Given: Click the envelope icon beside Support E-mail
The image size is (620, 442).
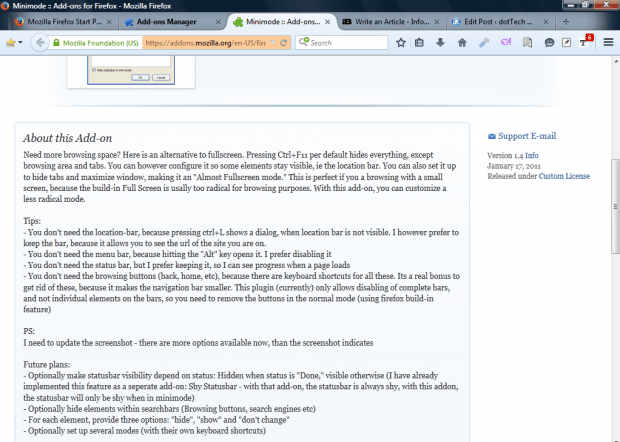Looking at the screenshot, I should [x=491, y=136].
